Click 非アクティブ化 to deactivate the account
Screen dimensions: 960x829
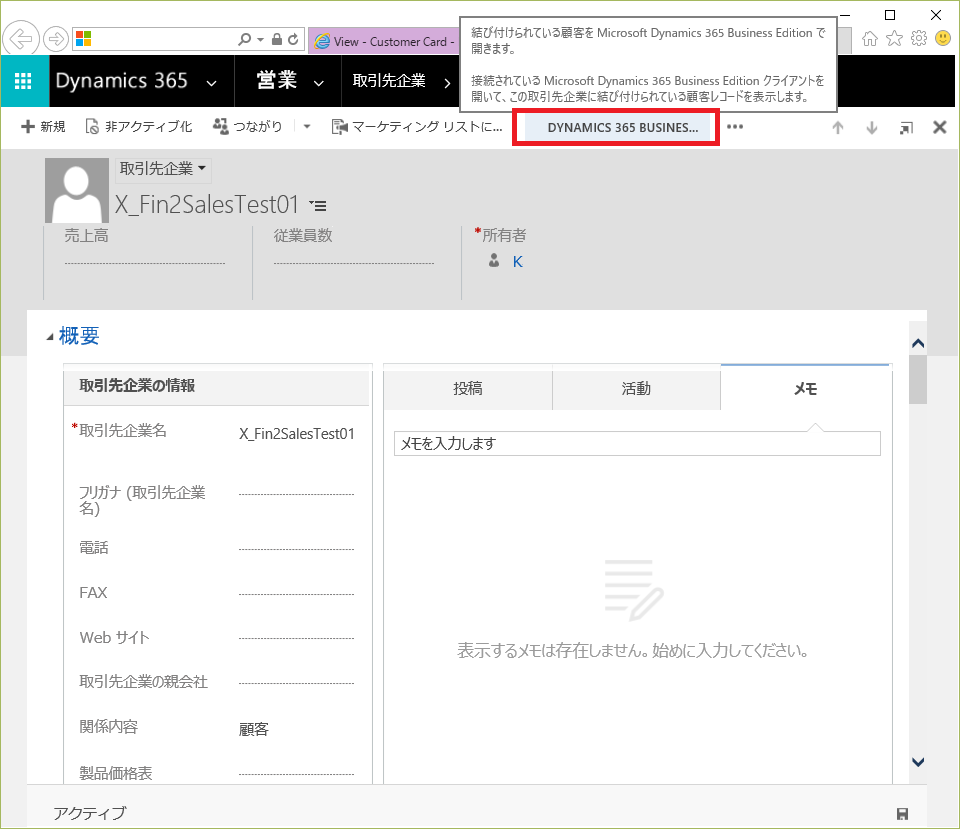coord(138,127)
